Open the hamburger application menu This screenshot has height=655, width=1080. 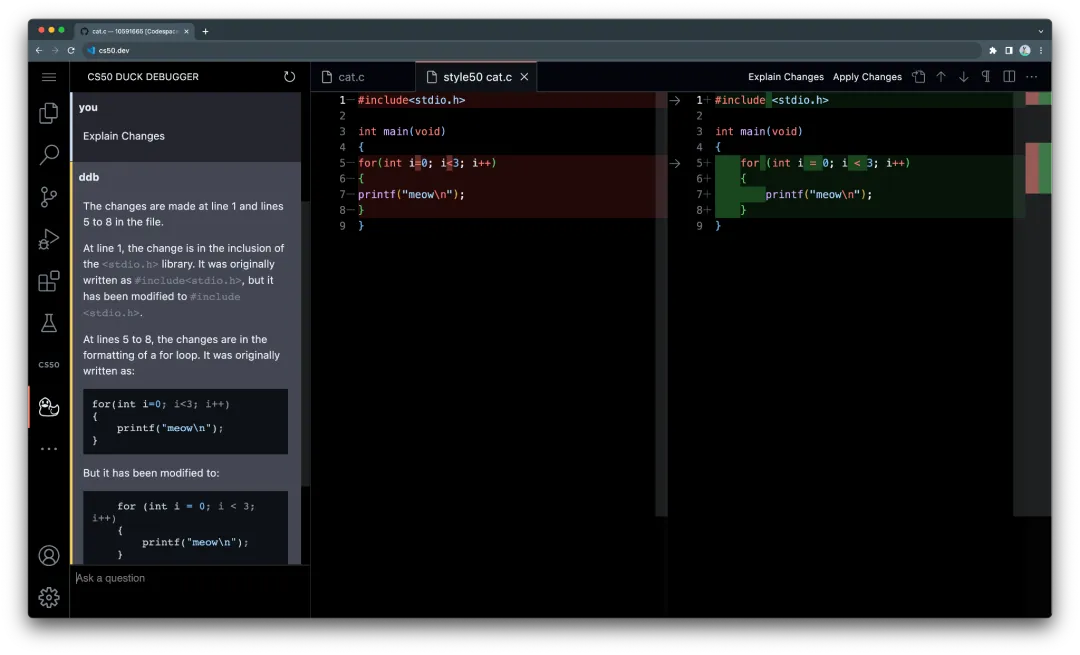point(48,77)
